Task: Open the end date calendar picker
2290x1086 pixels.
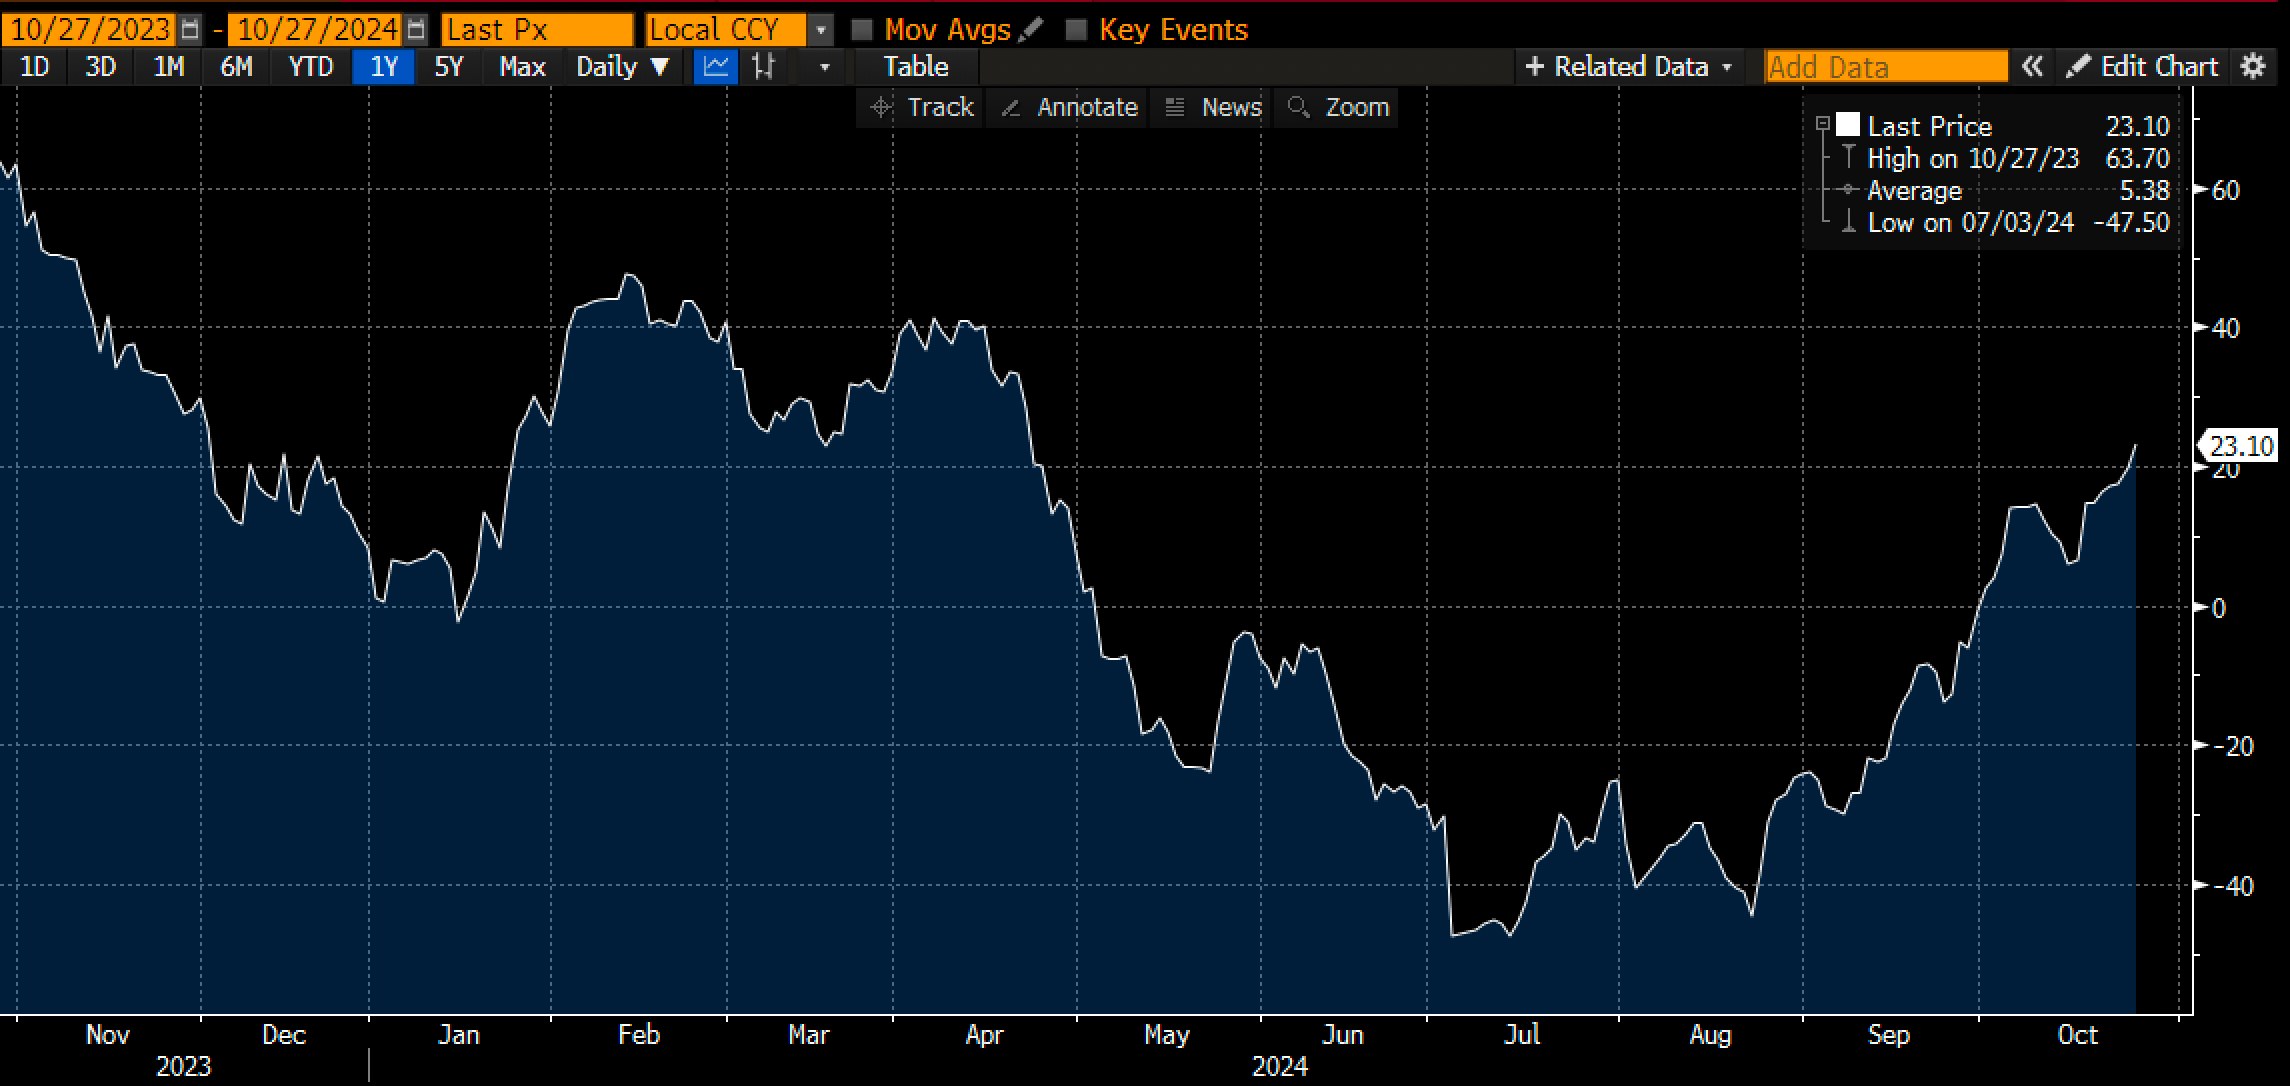Action: (418, 30)
